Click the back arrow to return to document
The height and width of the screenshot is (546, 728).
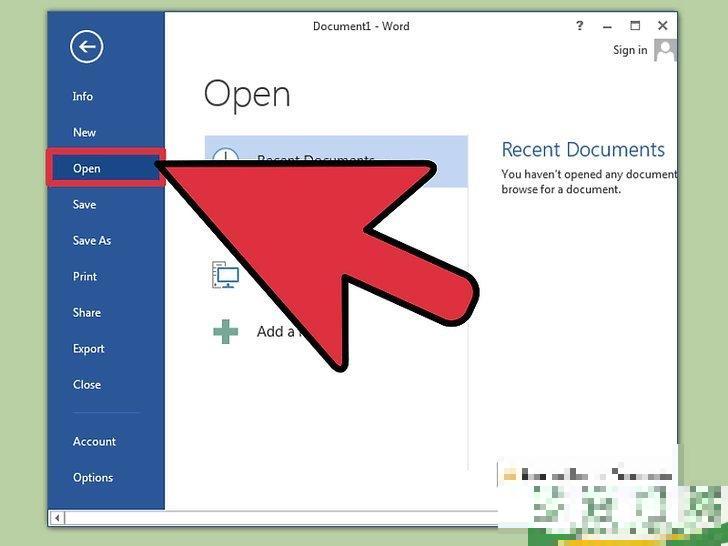pos(86,46)
